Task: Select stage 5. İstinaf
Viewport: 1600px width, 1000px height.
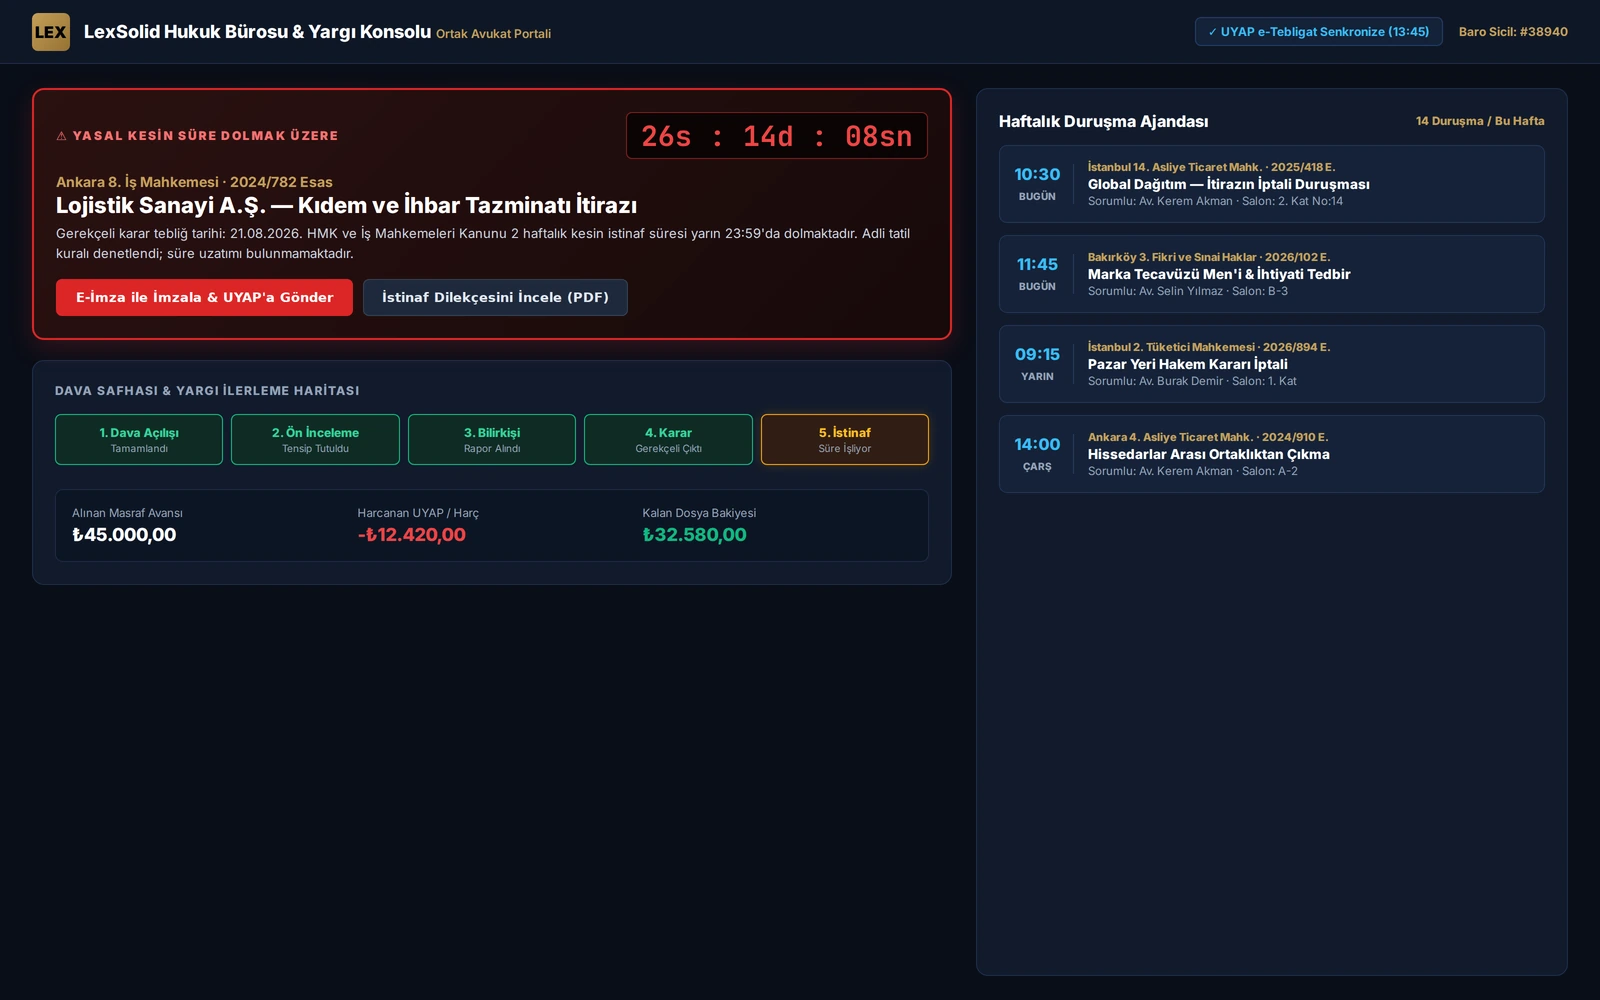Action: point(845,440)
